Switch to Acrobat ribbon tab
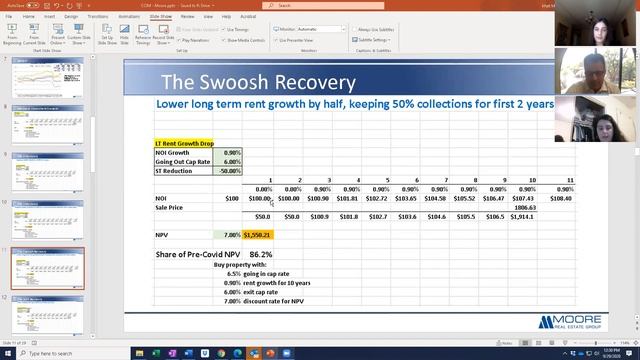 [248, 17]
